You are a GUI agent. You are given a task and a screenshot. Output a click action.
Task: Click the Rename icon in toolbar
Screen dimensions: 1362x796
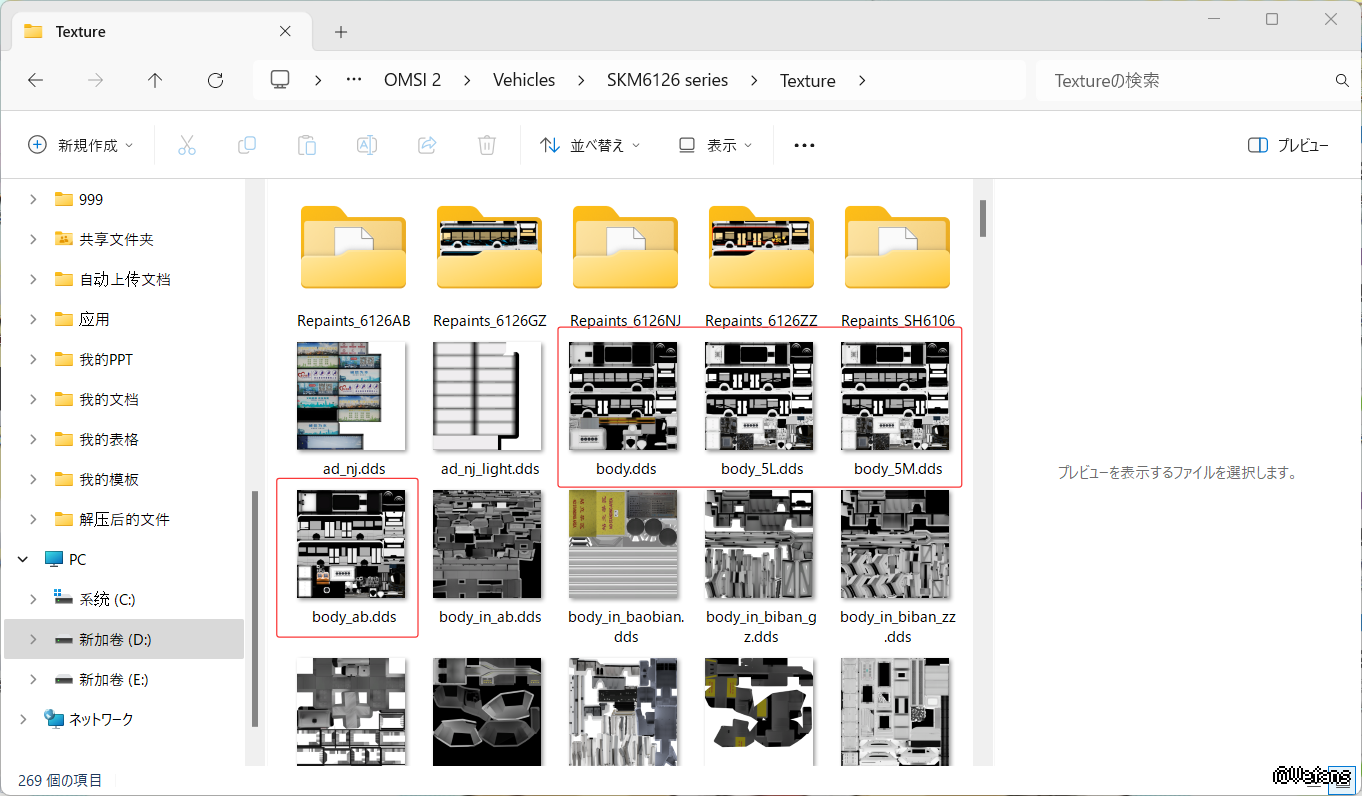pyautogui.click(x=367, y=145)
